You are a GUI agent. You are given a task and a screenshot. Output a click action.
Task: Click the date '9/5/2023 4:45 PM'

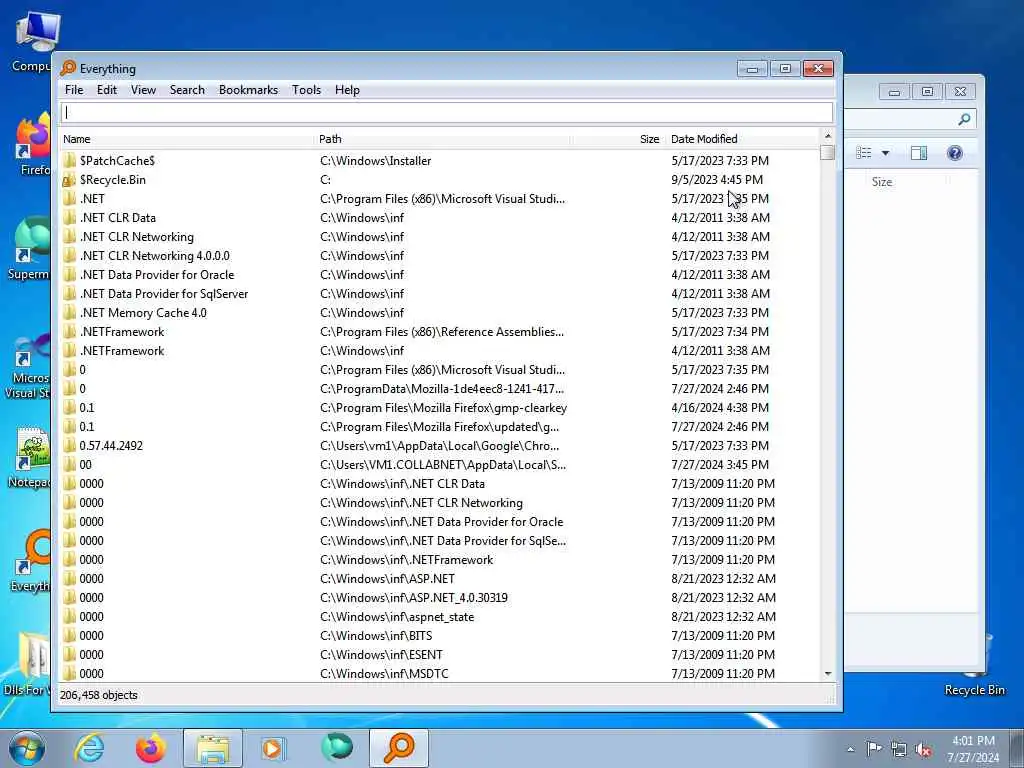717,180
